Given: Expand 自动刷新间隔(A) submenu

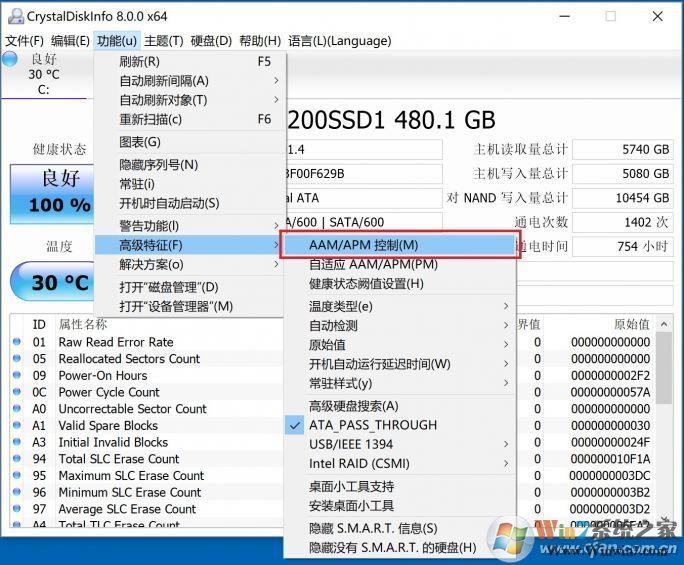Looking at the screenshot, I should tap(190, 81).
